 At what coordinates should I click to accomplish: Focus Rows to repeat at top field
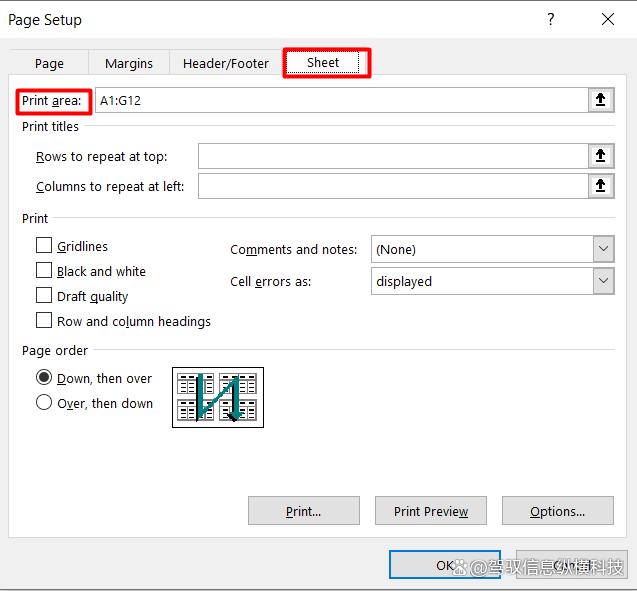[393, 156]
